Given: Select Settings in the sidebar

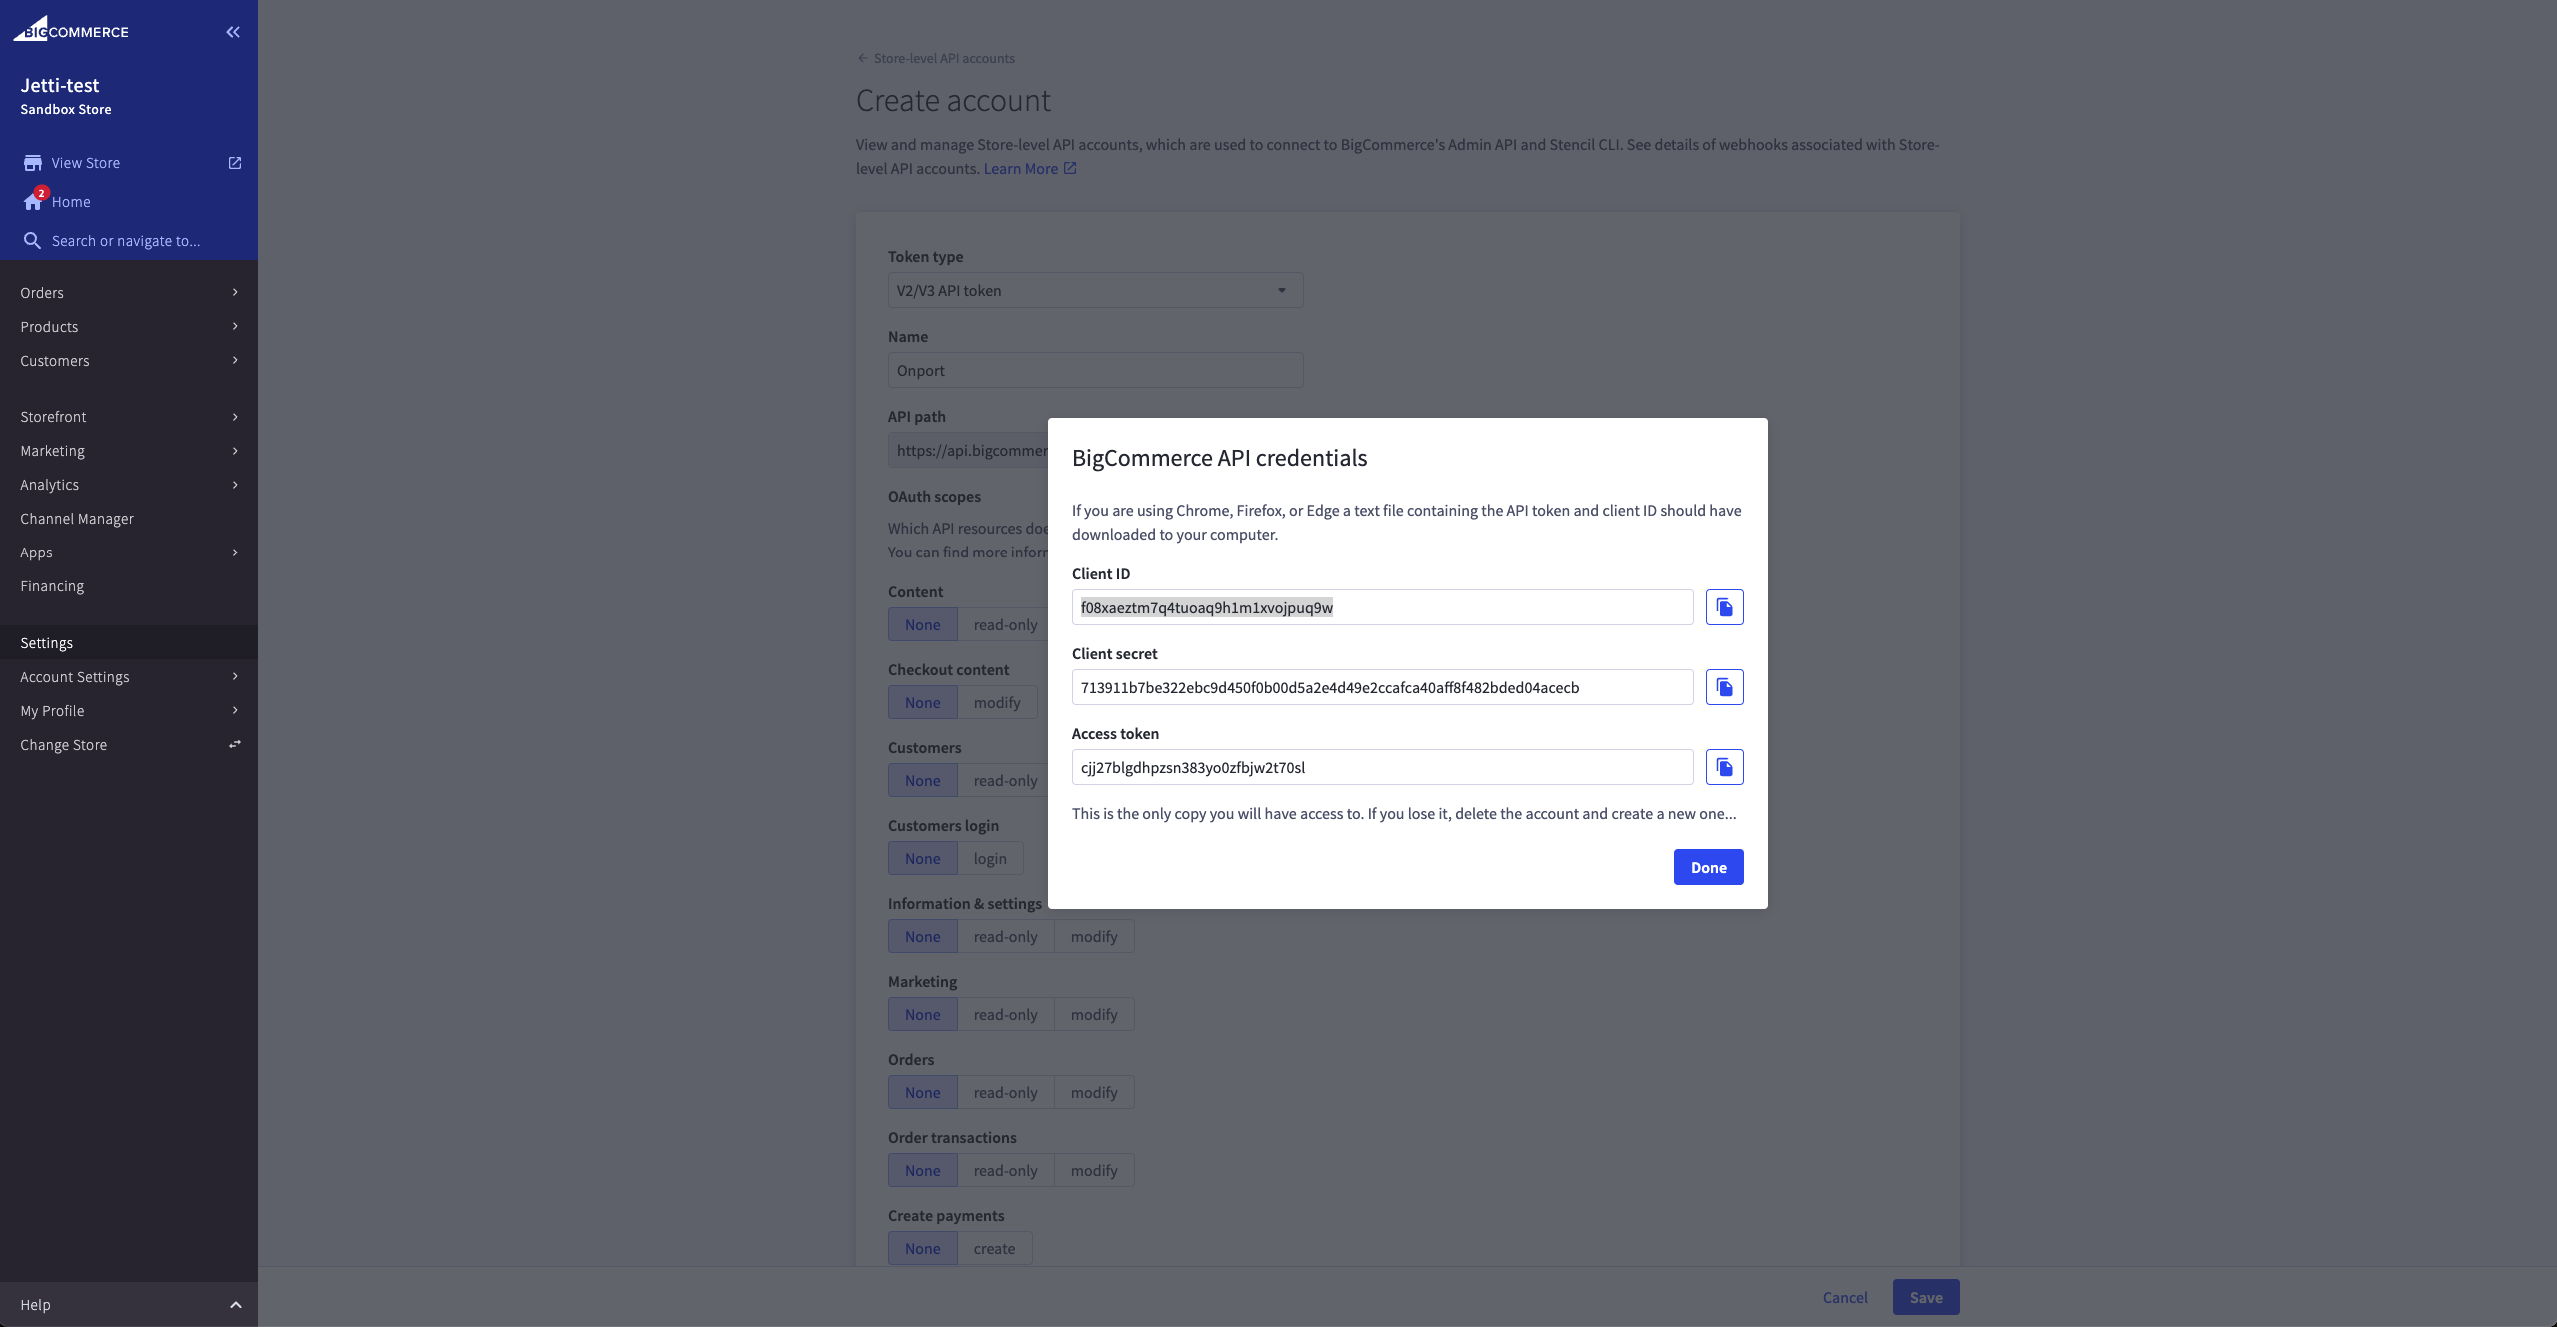Looking at the screenshot, I should (129, 642).
